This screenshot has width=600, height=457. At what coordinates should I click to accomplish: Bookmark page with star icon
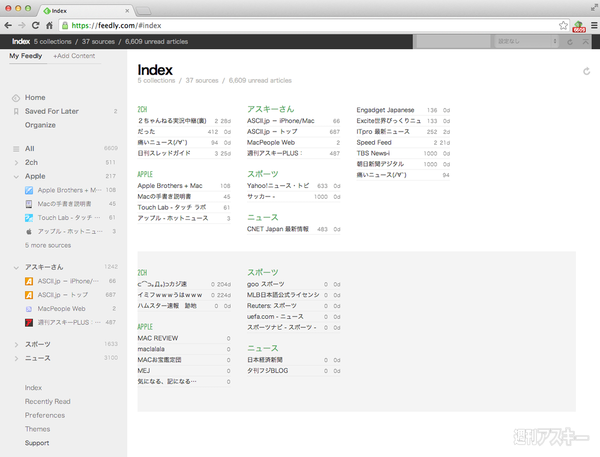563,25
